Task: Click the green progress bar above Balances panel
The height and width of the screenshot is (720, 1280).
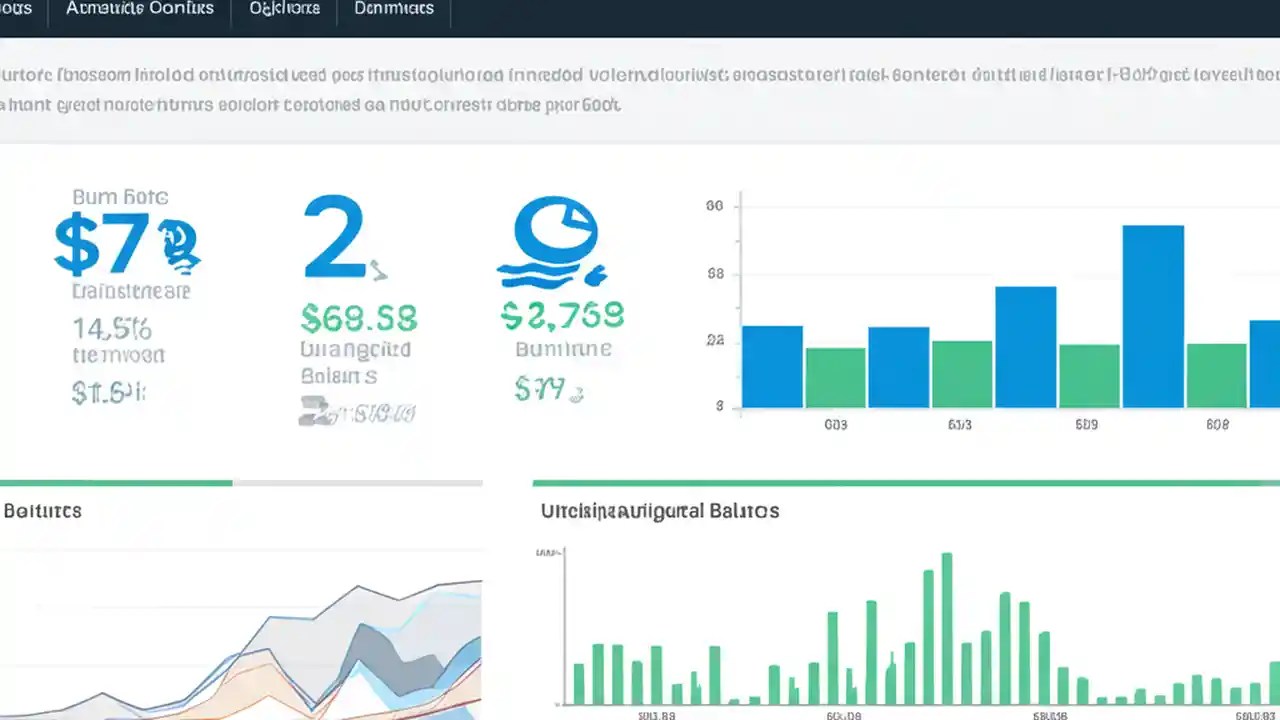Action: (116, 483)
